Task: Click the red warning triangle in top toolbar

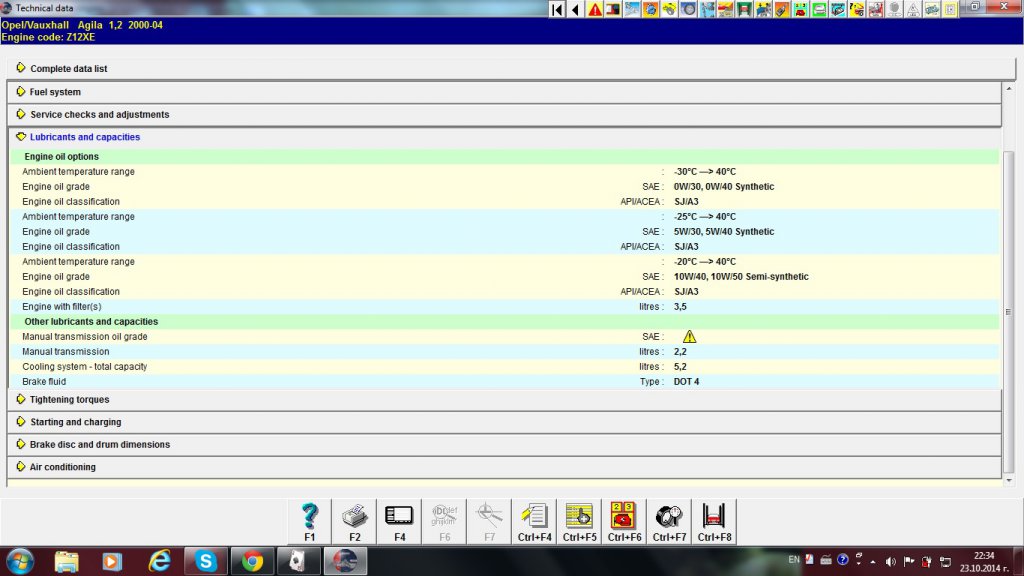Action: pos(595,9)
